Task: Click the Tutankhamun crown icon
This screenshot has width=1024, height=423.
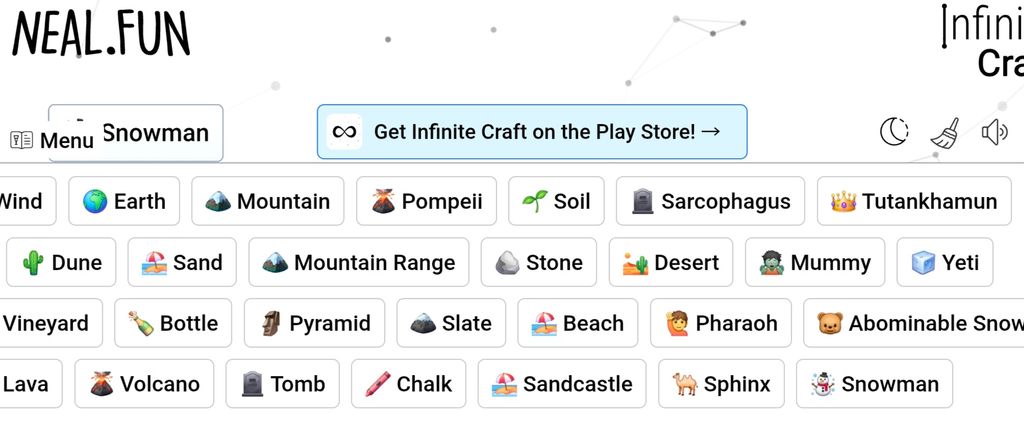Action: click(843, 201)
